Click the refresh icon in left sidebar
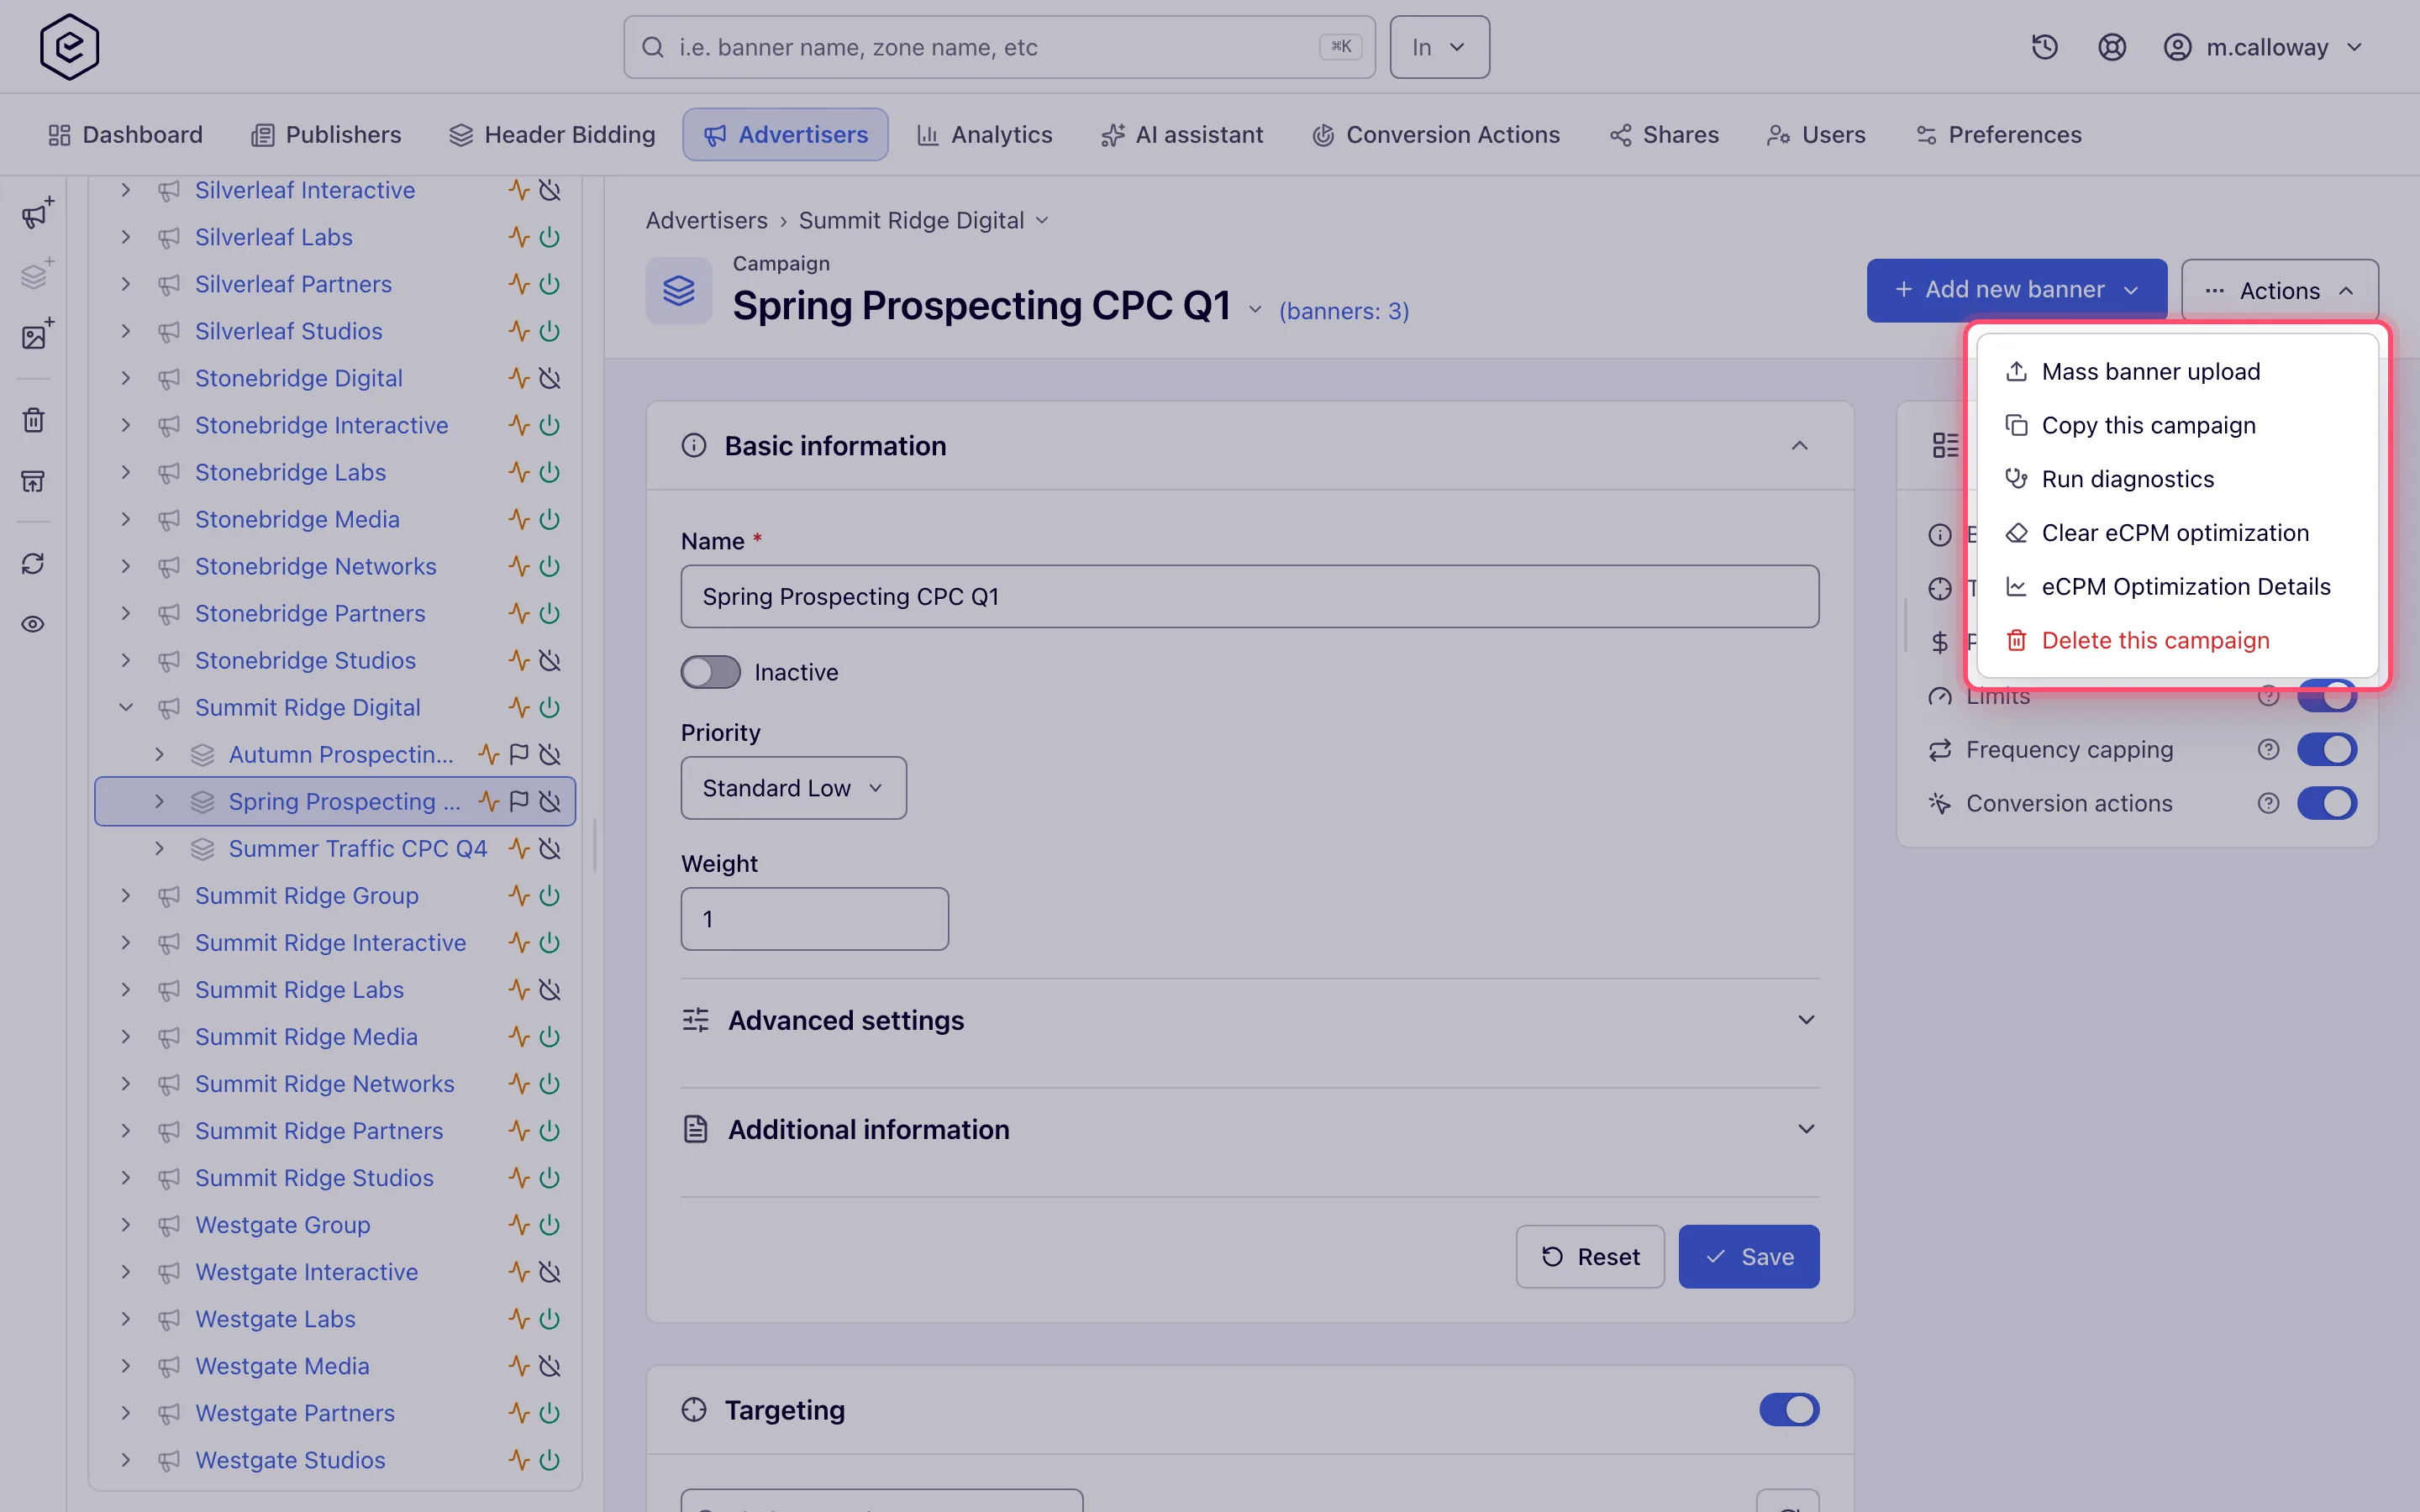This screenshot has width=2420, height=1512. coord(33,564)
